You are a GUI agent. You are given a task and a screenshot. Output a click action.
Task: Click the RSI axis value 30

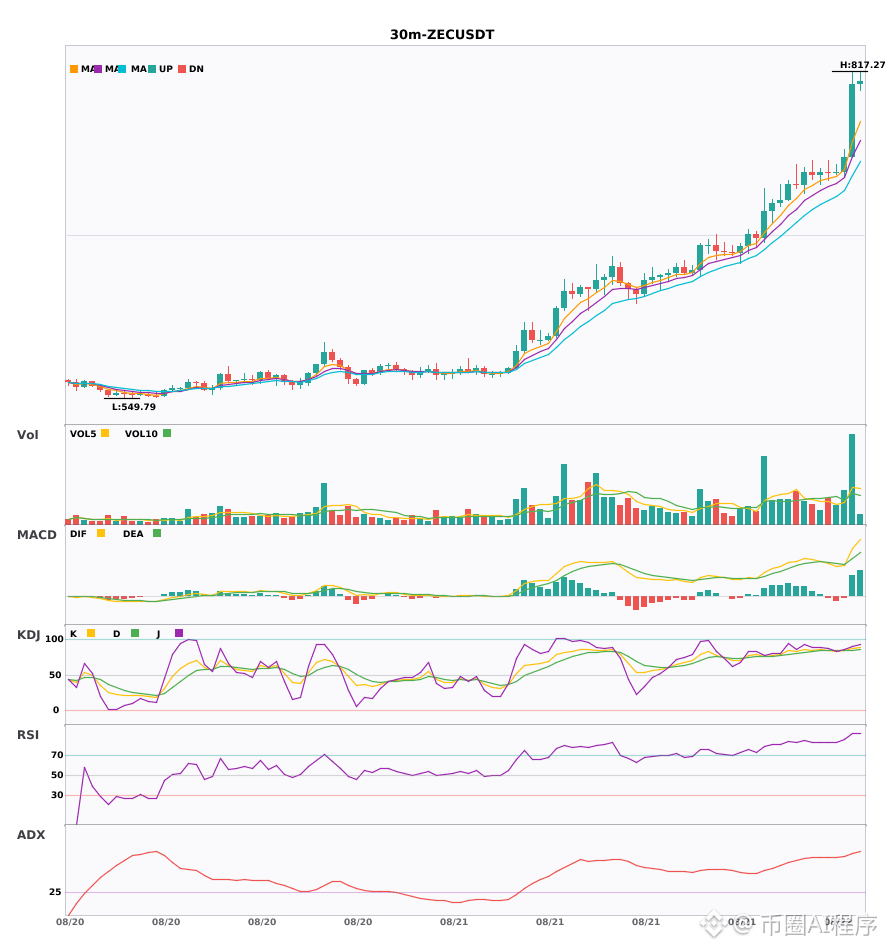[57, 795]
